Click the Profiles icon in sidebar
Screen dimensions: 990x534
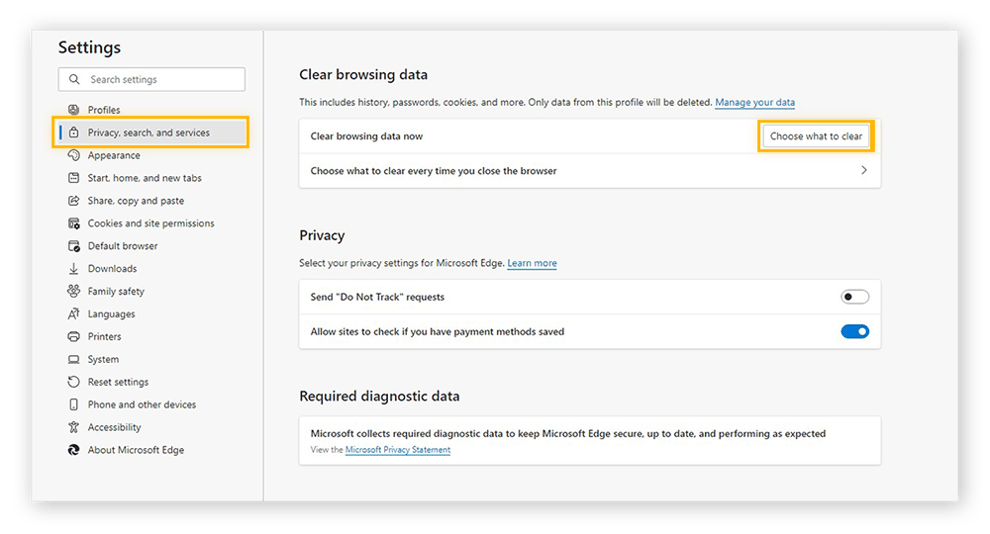(73, 110)
